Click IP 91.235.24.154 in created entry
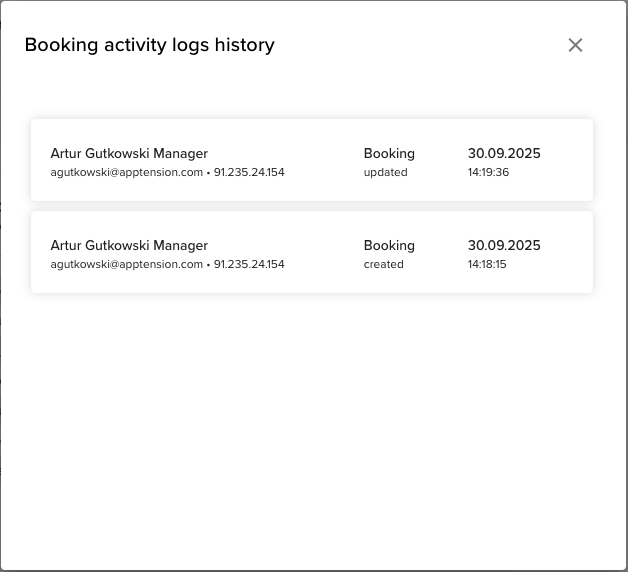 coord(249,264)
